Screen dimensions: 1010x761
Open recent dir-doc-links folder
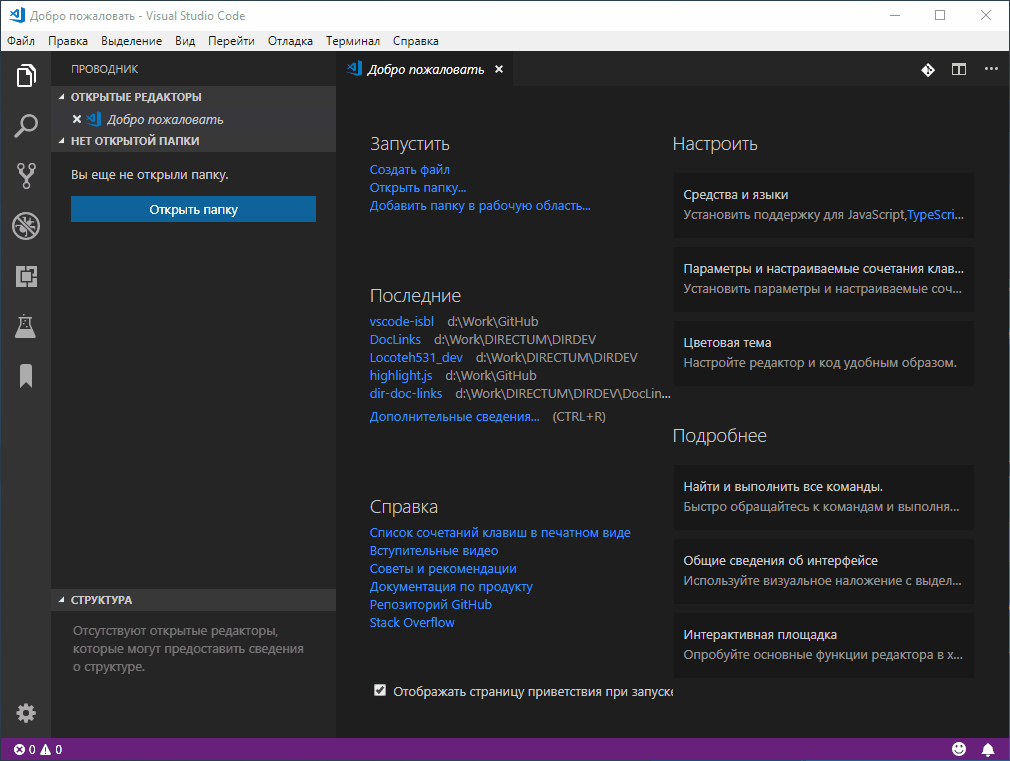(406, 394)
